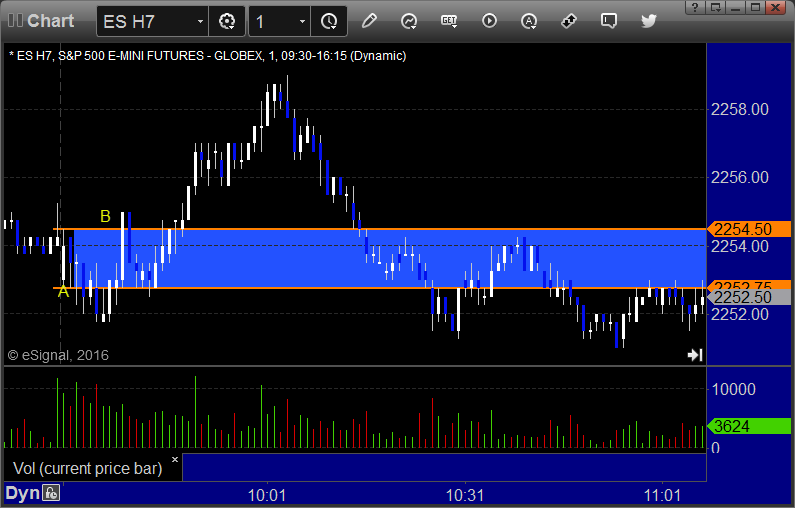Close the Vol current price bar label
Image resolution: width=795 pixels, height=508 pixels.
[x=175, y=459]
